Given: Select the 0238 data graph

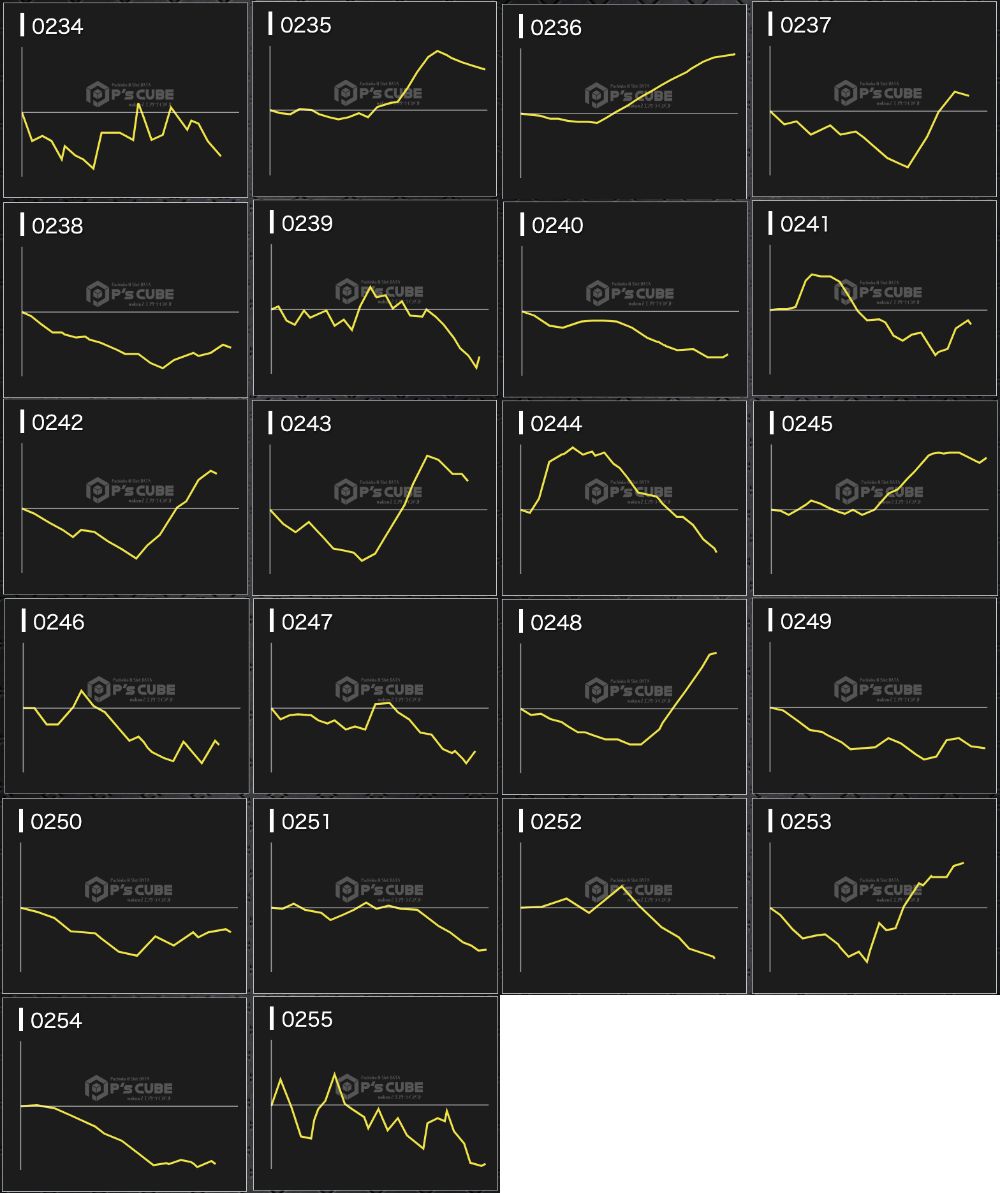Looking at the screenshot, I should tap(125, 299).
